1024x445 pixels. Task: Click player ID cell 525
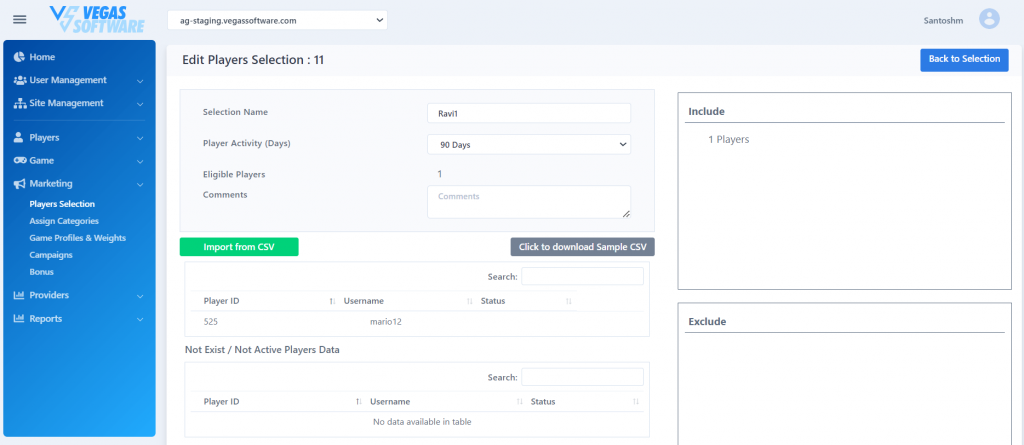click(x=210, y=321)
